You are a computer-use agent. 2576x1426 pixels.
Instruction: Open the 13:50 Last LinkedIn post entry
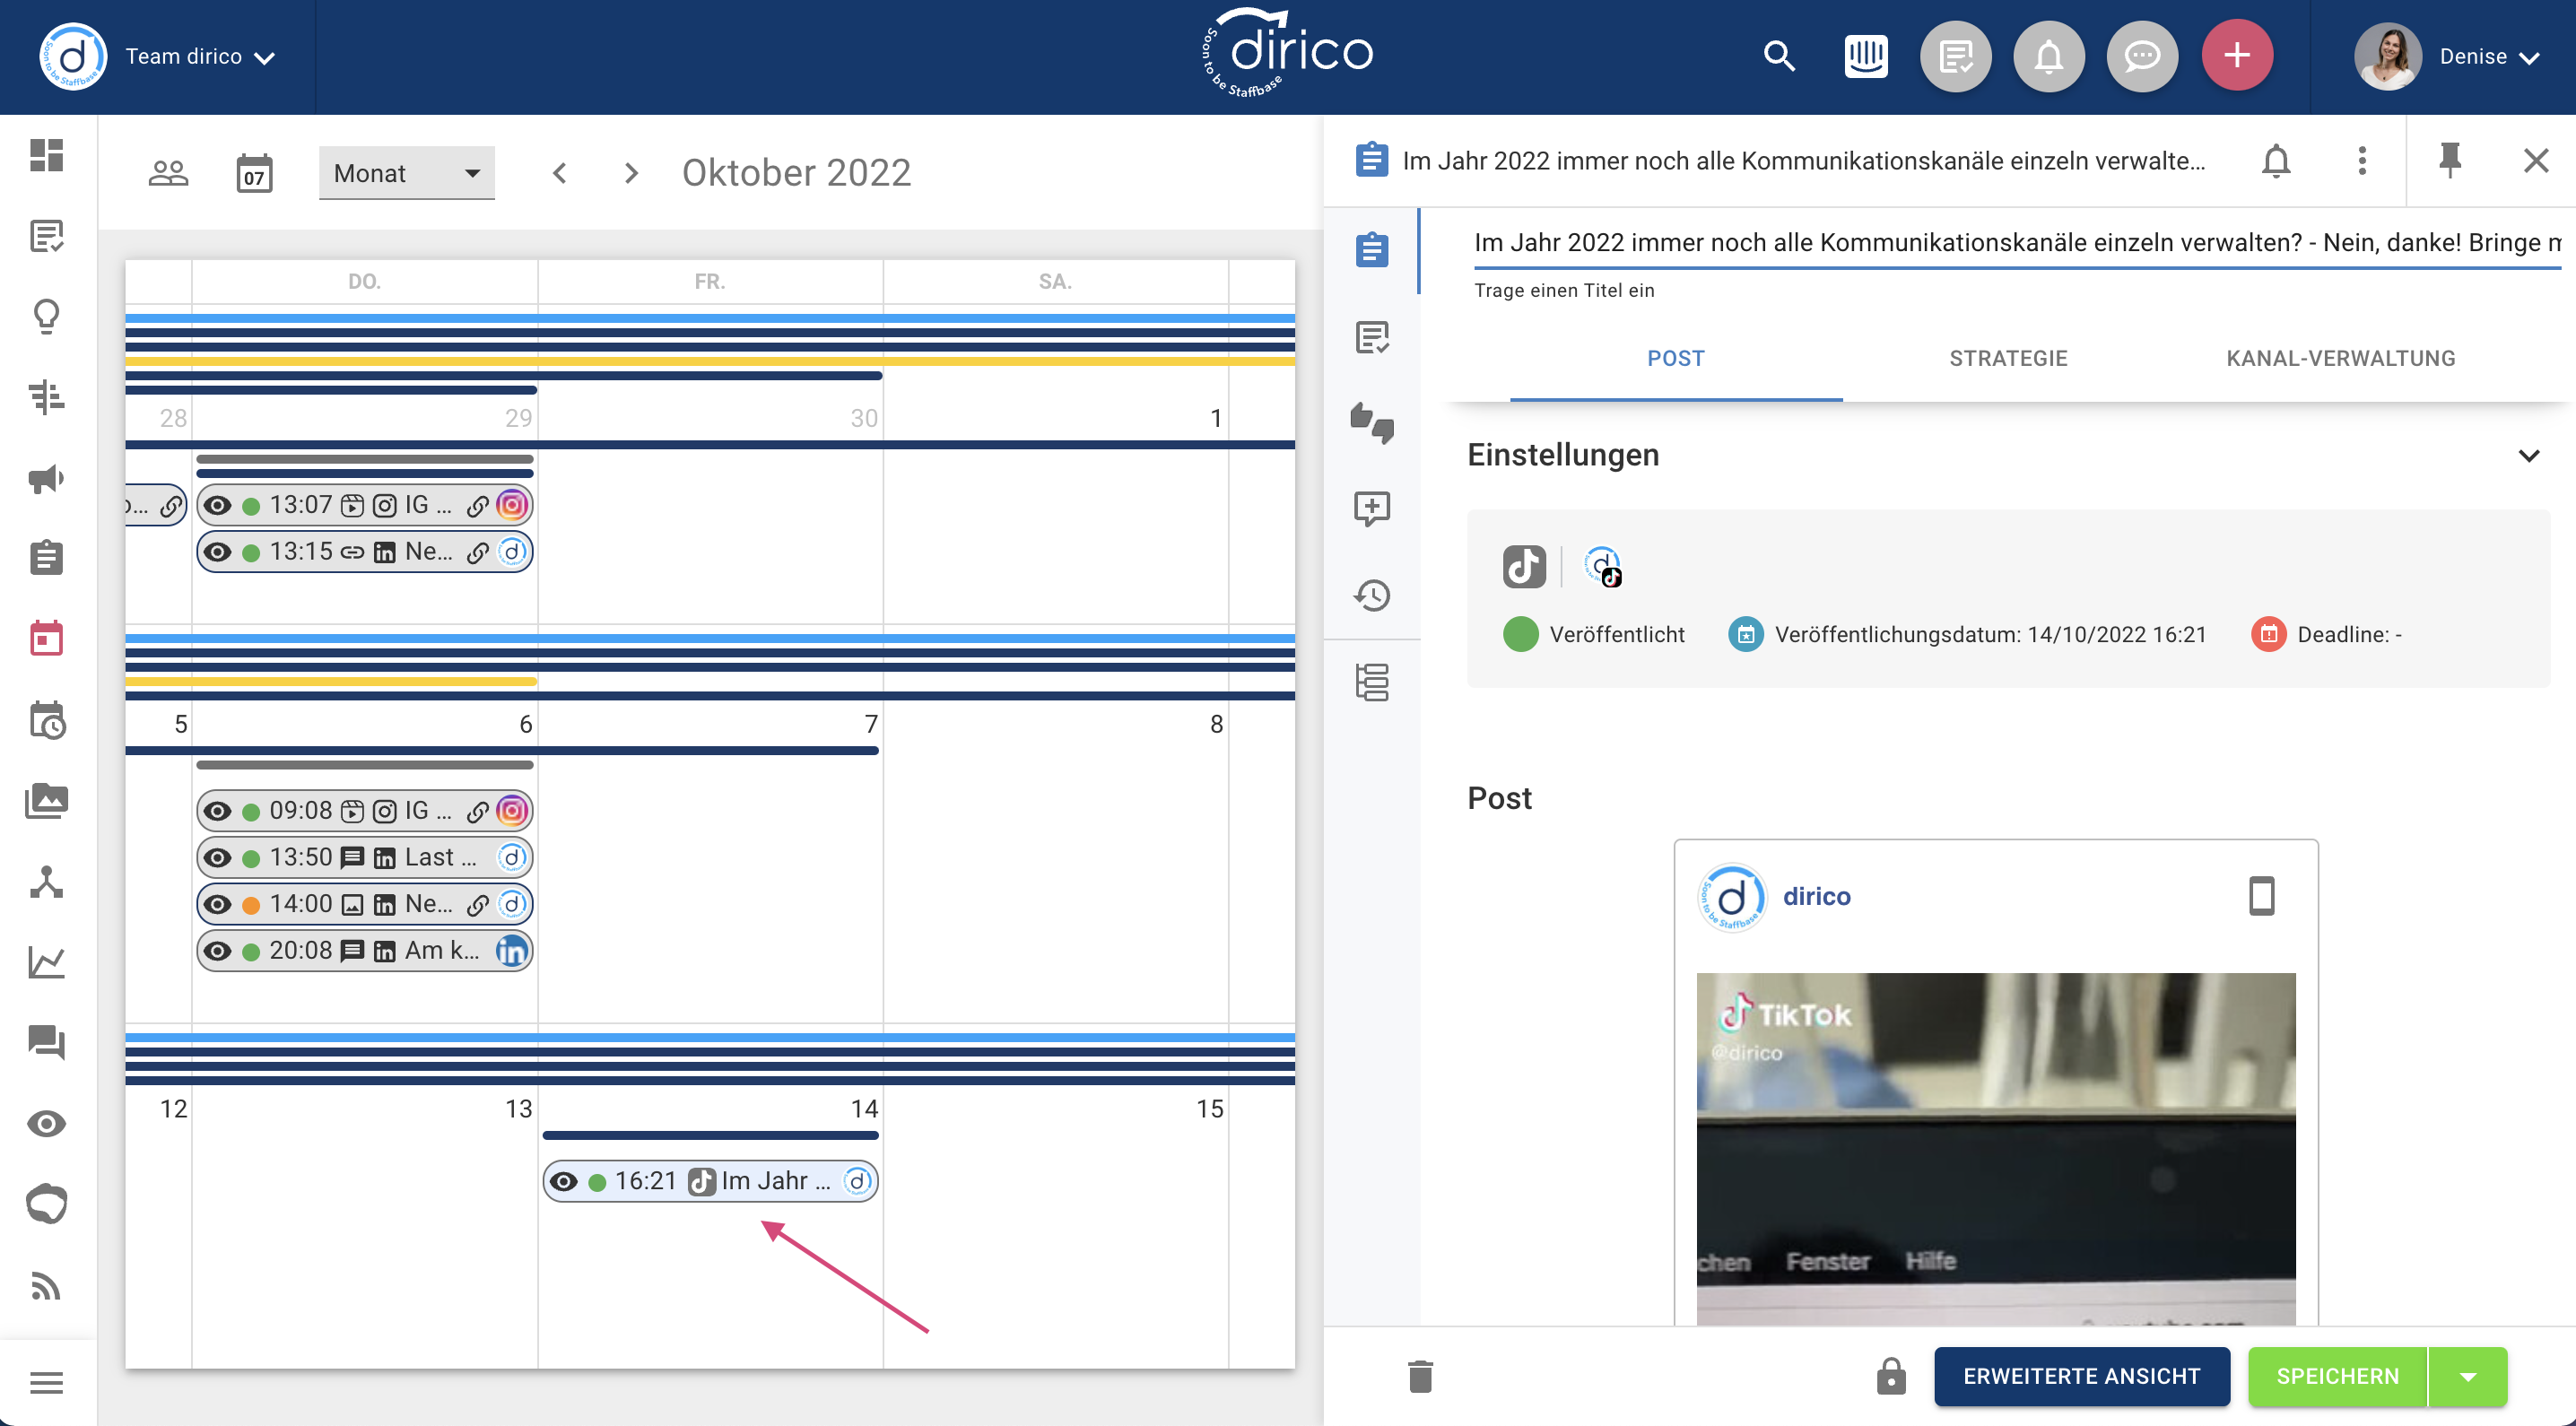click(x=365, y=858)
